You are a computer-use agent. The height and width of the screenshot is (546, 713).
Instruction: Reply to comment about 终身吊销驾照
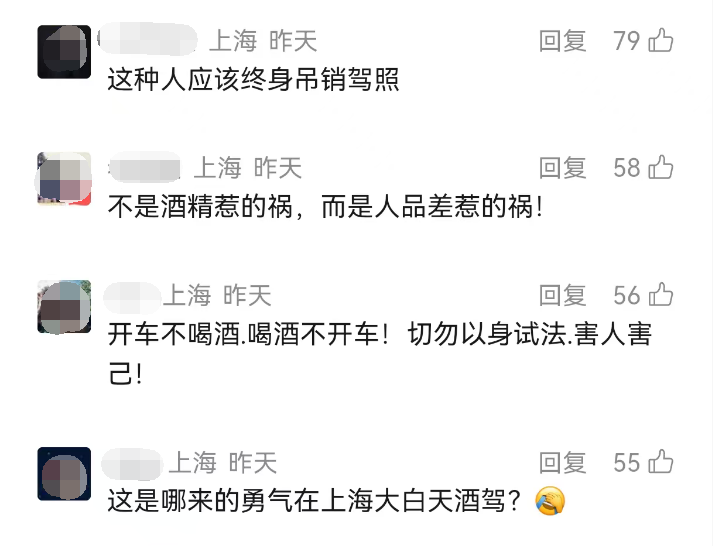562,41
